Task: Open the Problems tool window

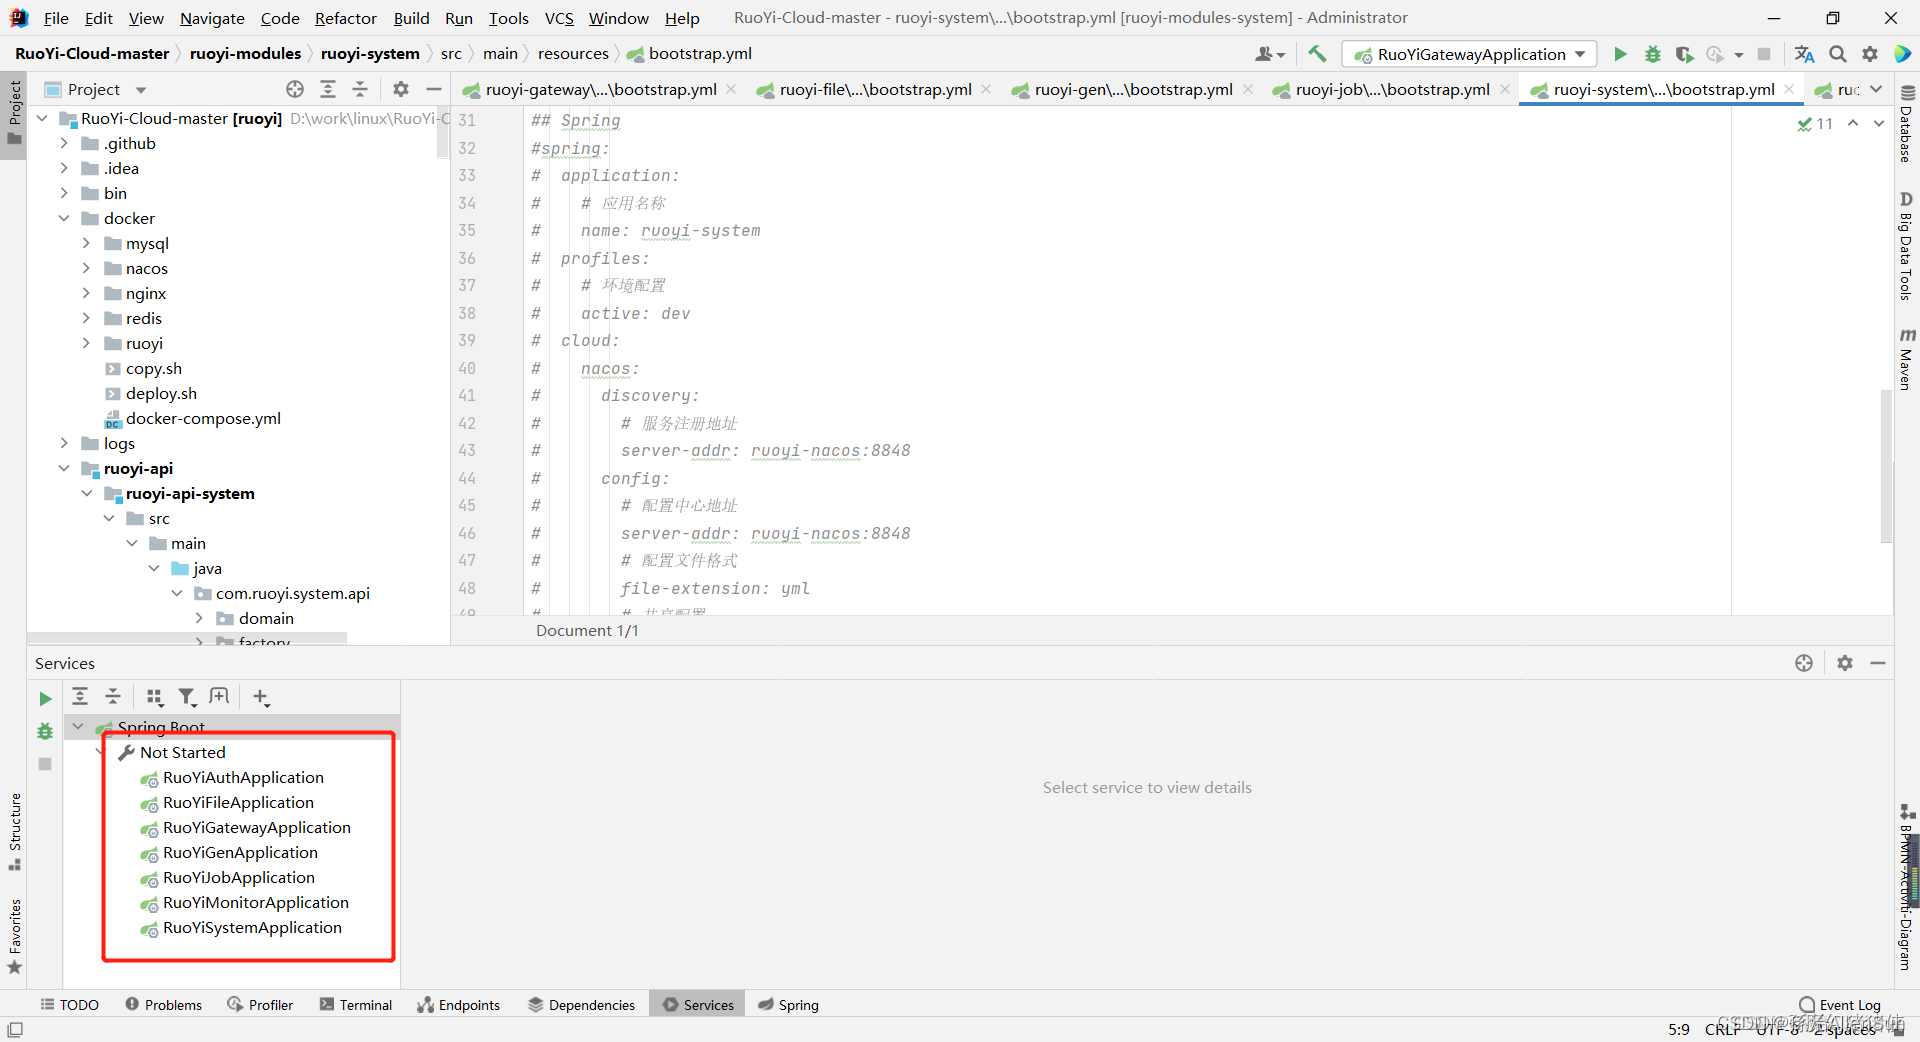Action: tap(164, 1005)
